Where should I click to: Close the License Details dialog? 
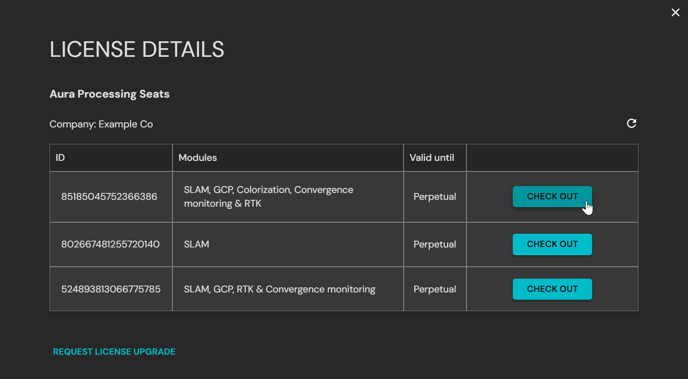point(675,13)
